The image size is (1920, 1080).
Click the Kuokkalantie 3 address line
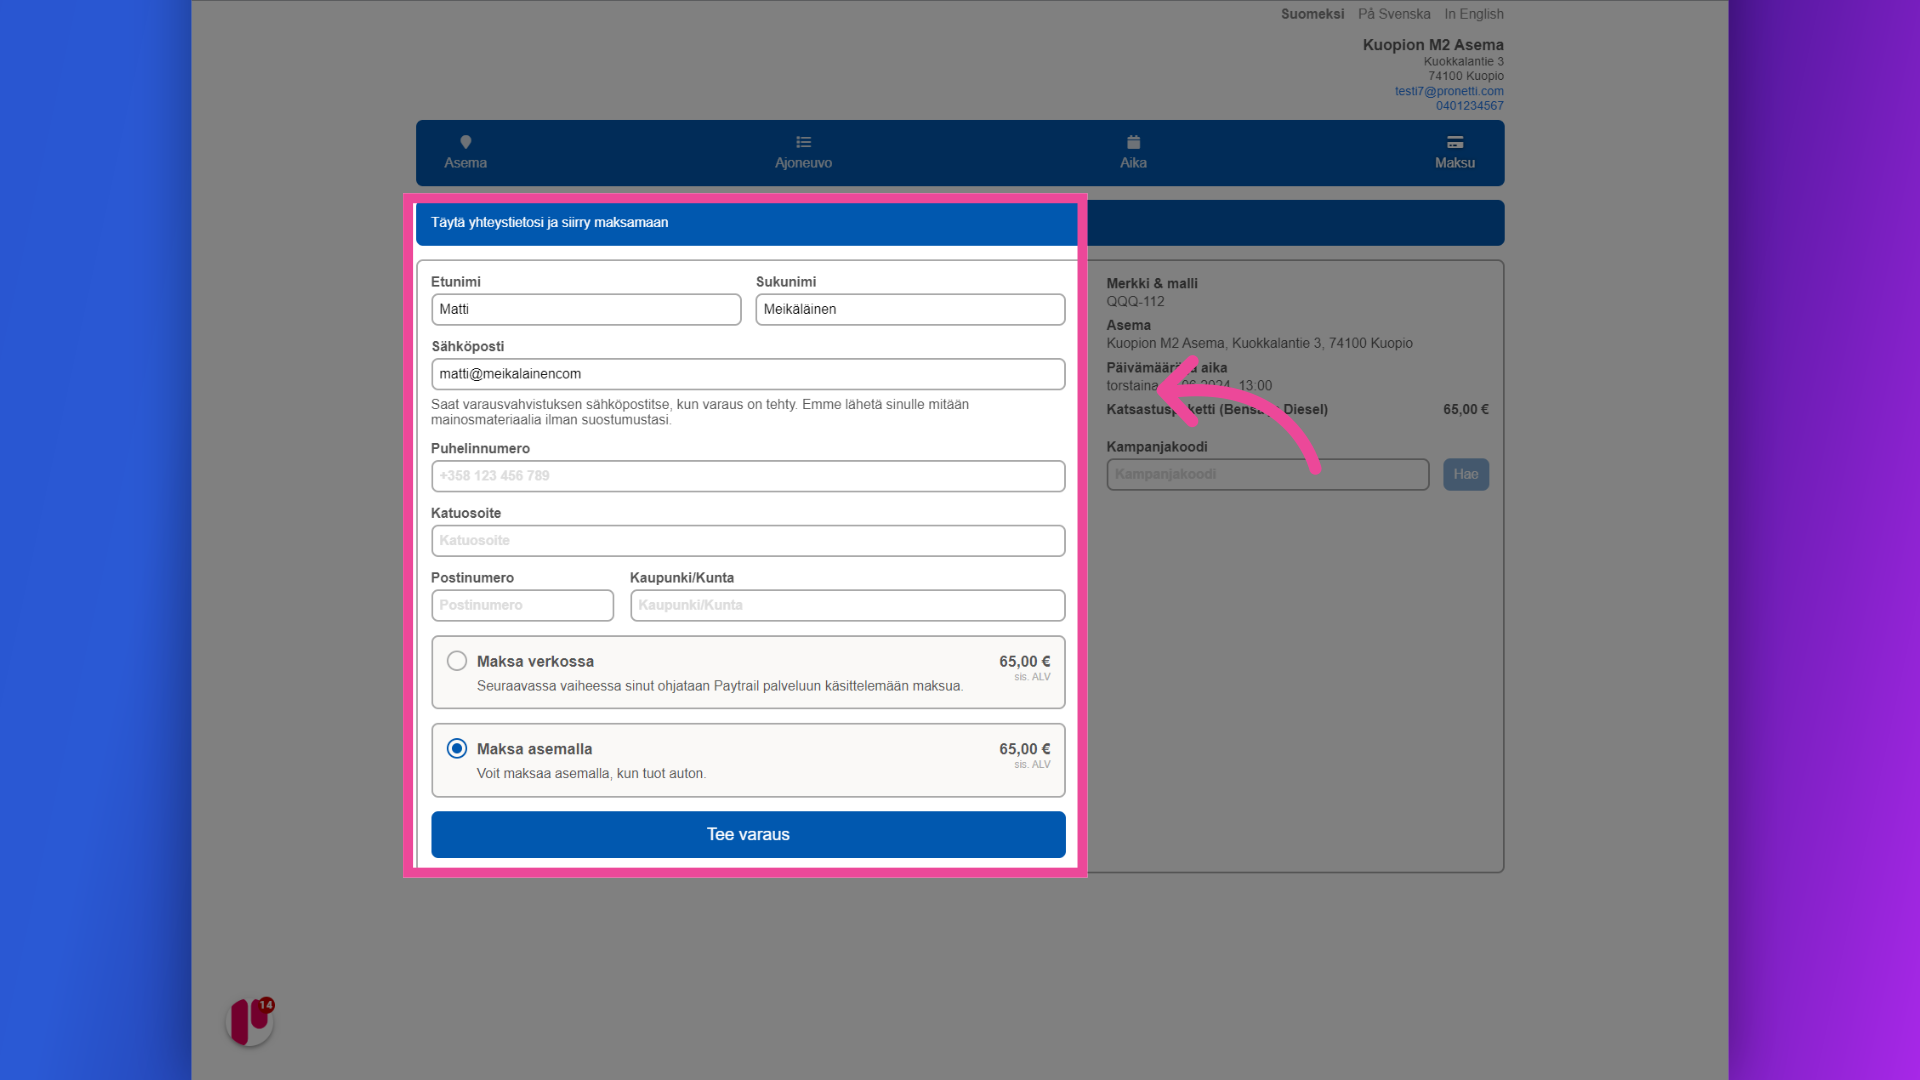point(1463,62)
